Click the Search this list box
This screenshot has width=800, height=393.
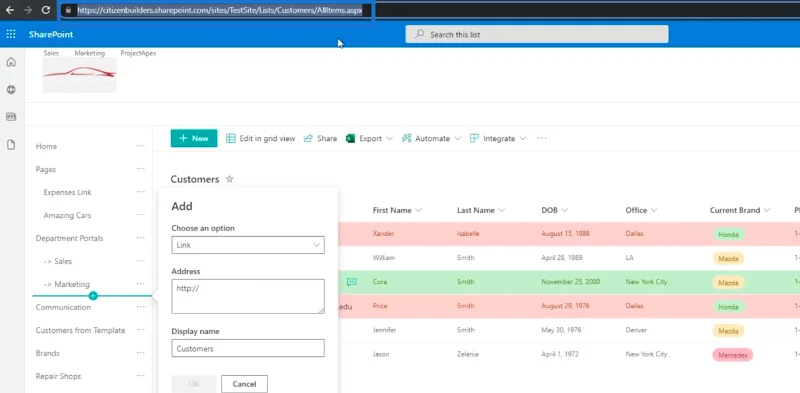coord(537,34)
